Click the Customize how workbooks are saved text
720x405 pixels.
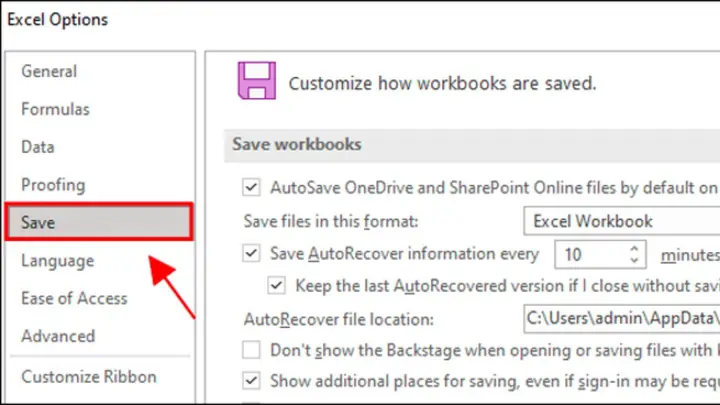[442, 84]
